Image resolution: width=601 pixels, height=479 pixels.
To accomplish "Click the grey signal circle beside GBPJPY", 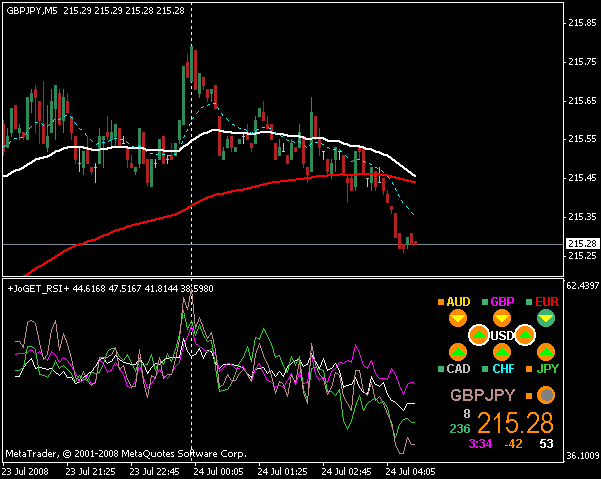I will click(x=546, y=395).
